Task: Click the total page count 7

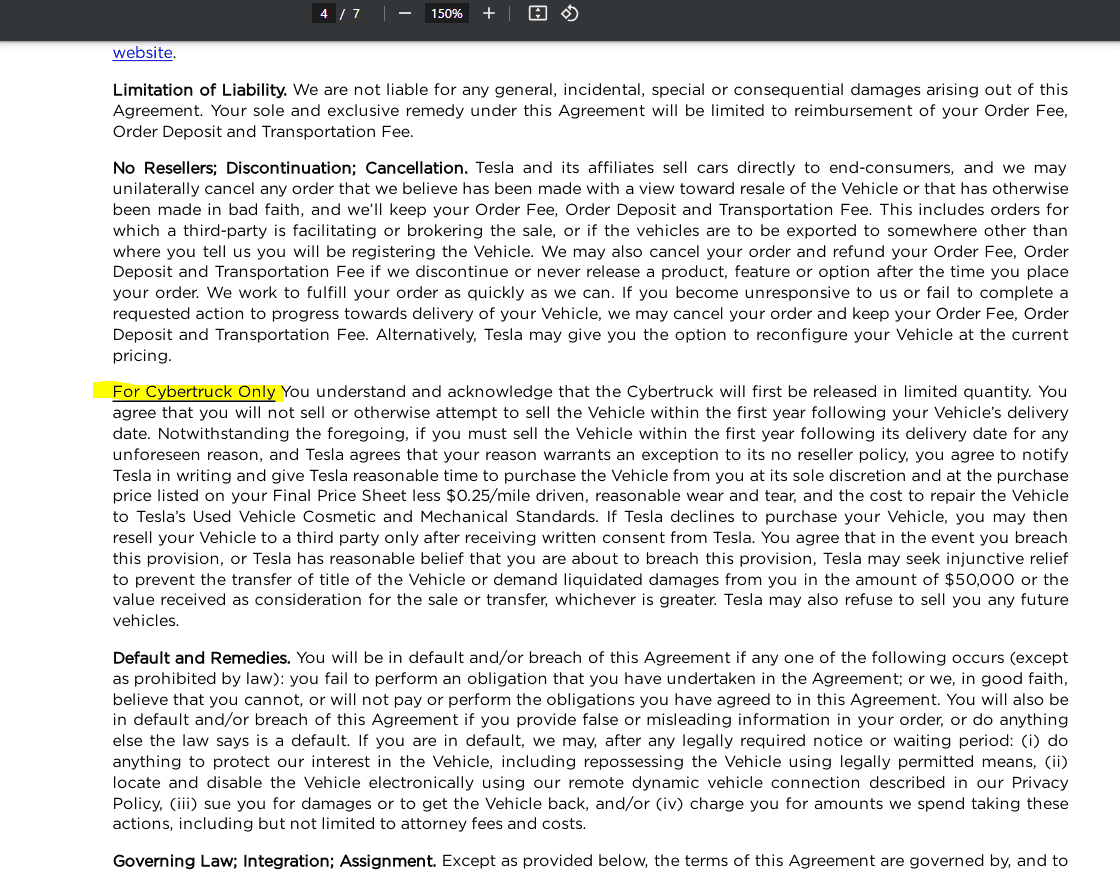Action: click(356, 14)
